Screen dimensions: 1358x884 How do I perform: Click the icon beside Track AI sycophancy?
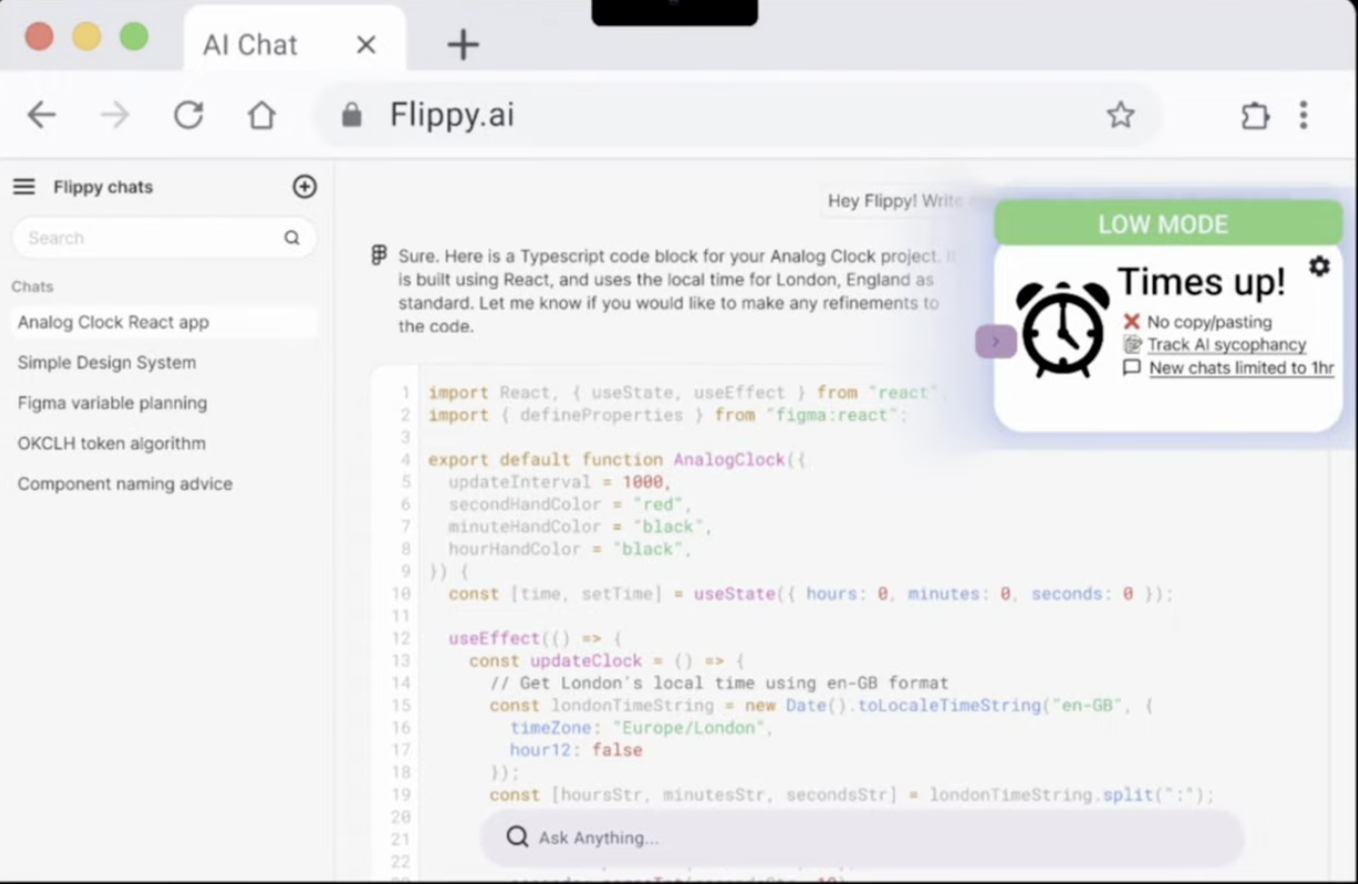(x=1132, y=344)
